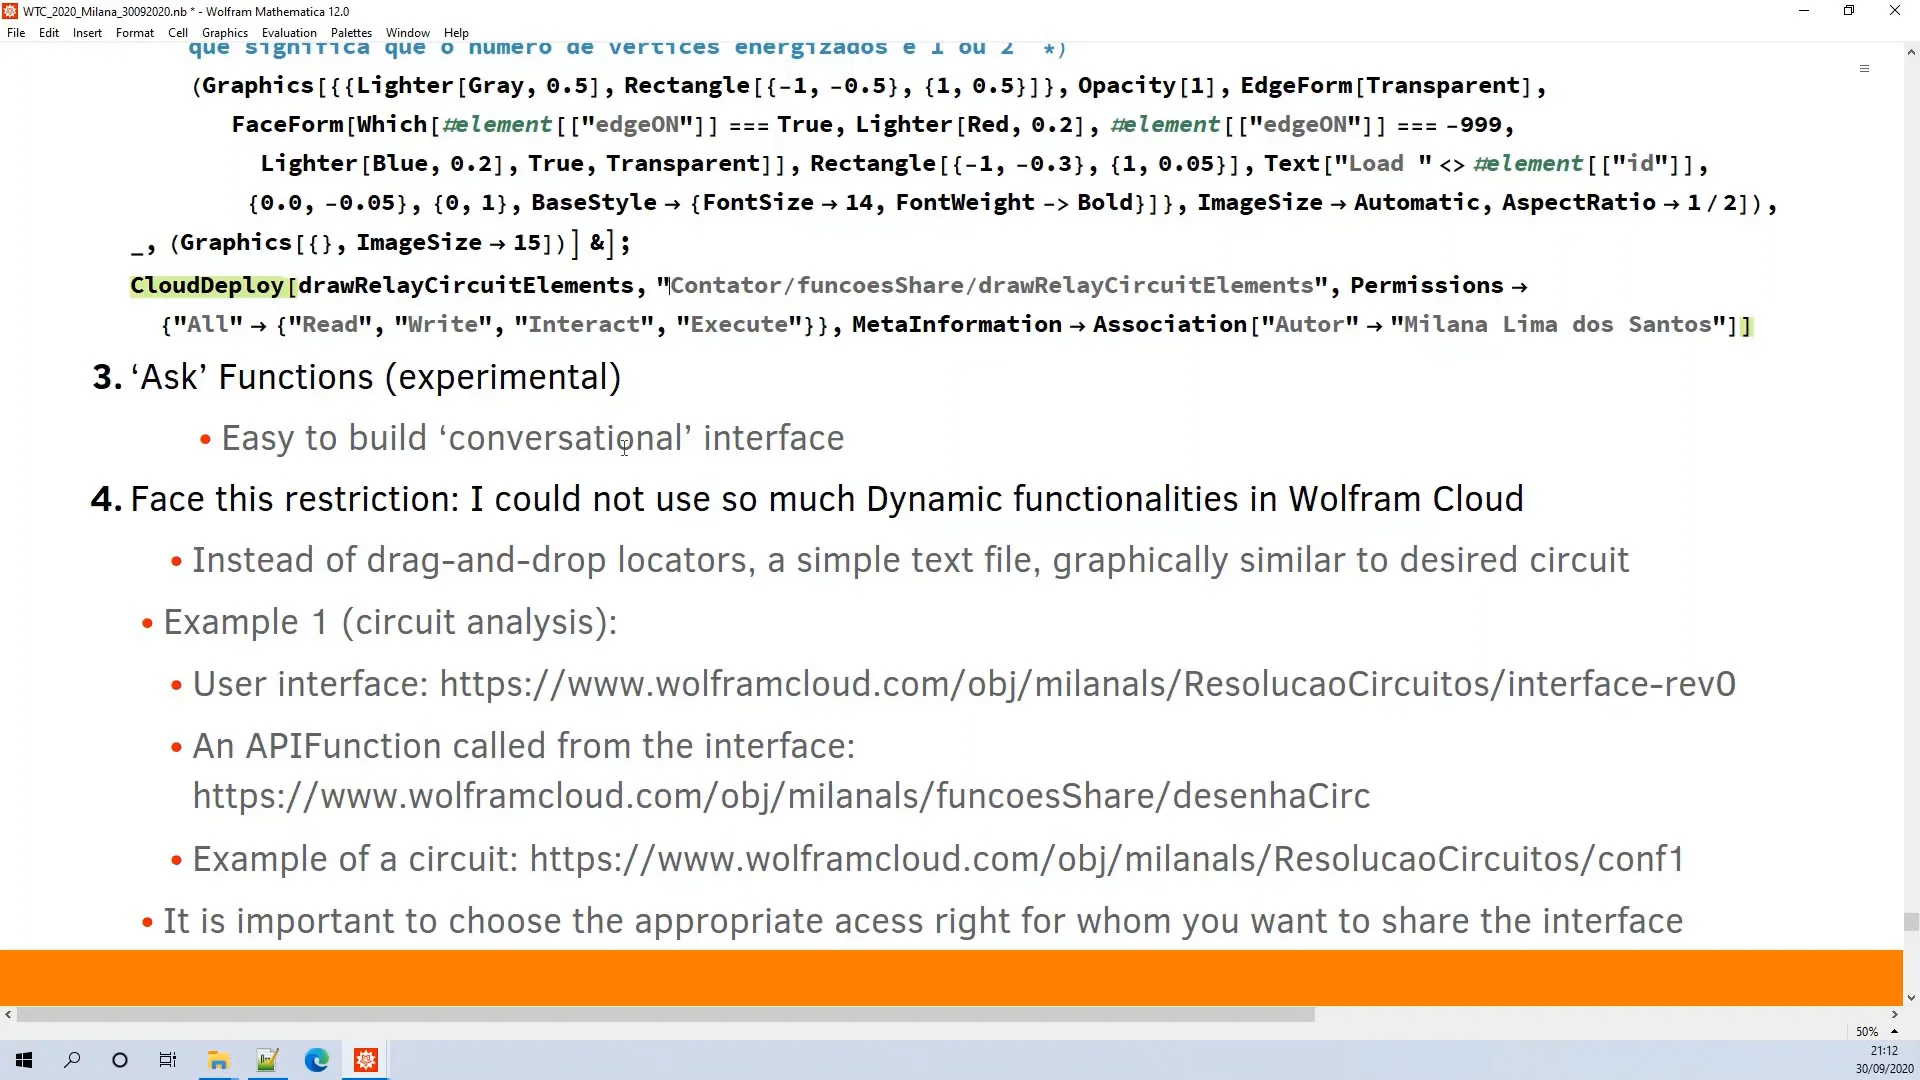The height and width of the screenshot is (1080, 1920).
Task: Open the interface-rev0 wolframcloud link
Action: click(1087, 684)
